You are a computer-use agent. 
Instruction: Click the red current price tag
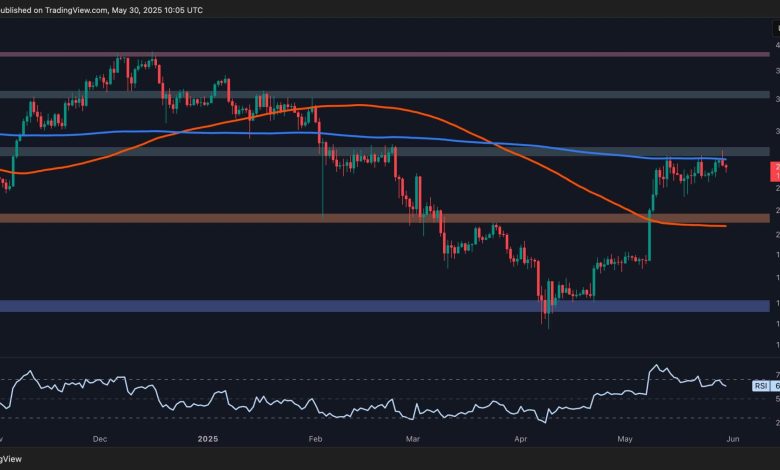pyautogui.click(x=775, y=172)
